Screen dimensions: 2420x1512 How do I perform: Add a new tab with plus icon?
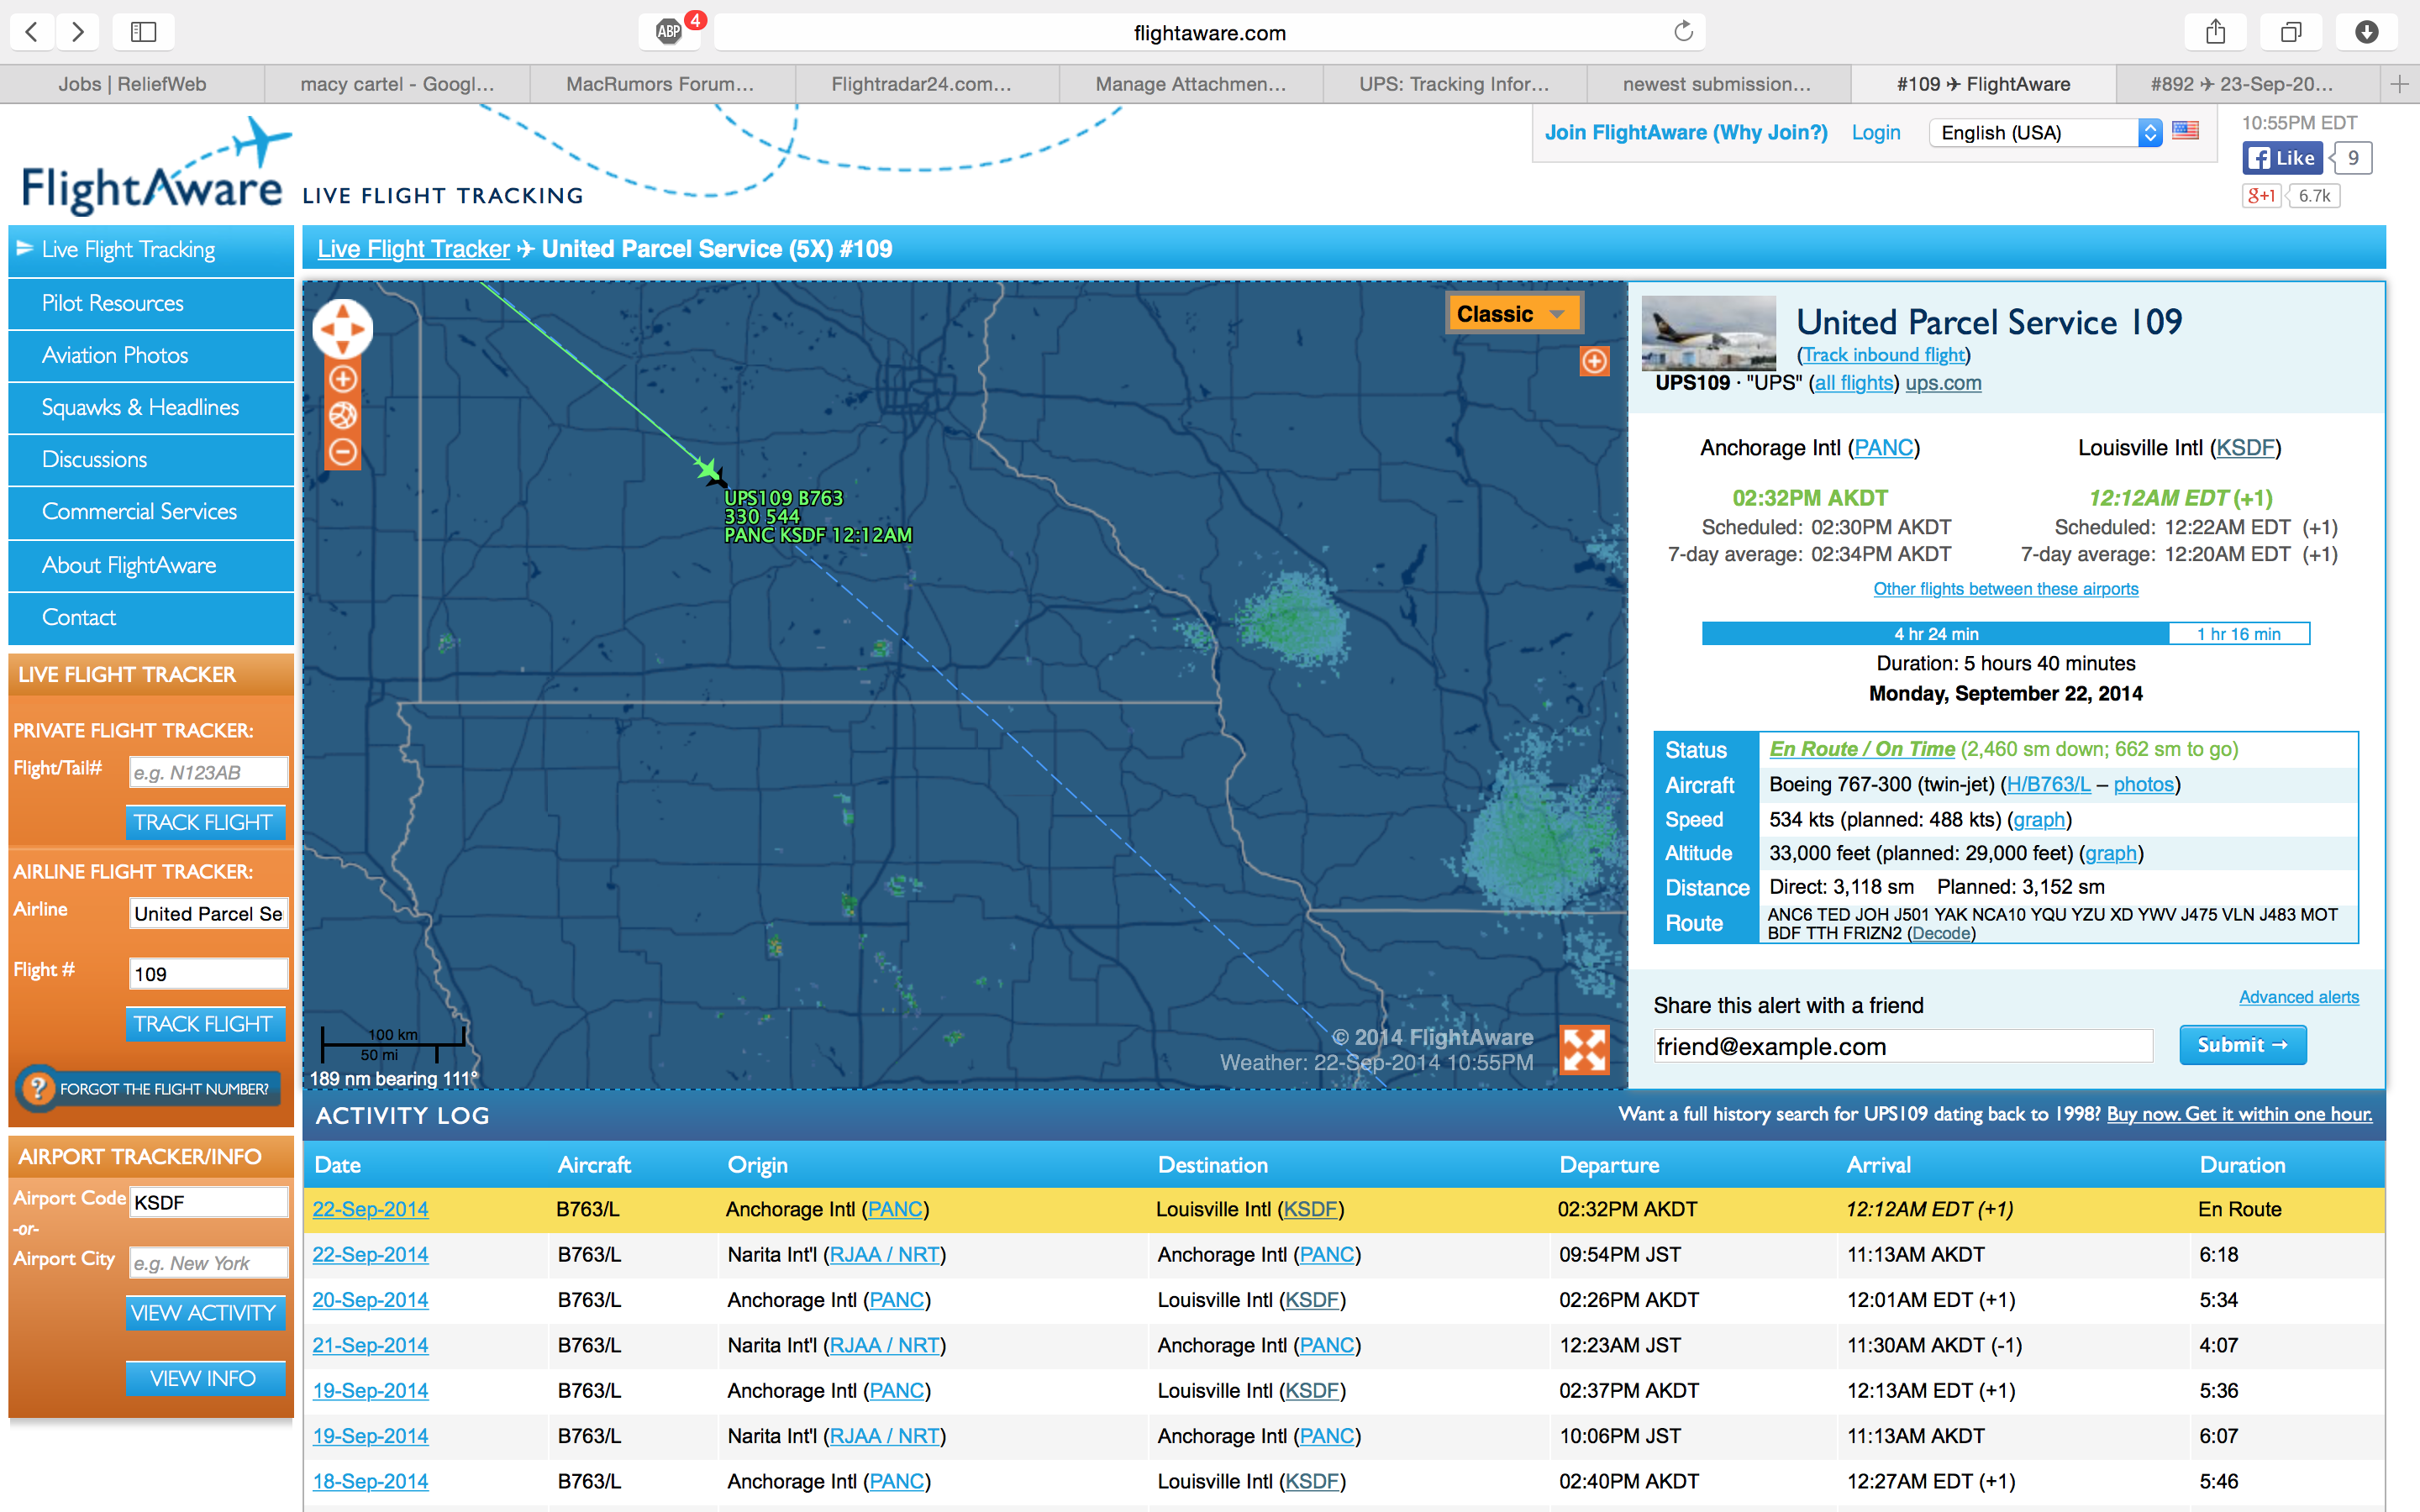pyautogui.click(x=2400, y=84)
